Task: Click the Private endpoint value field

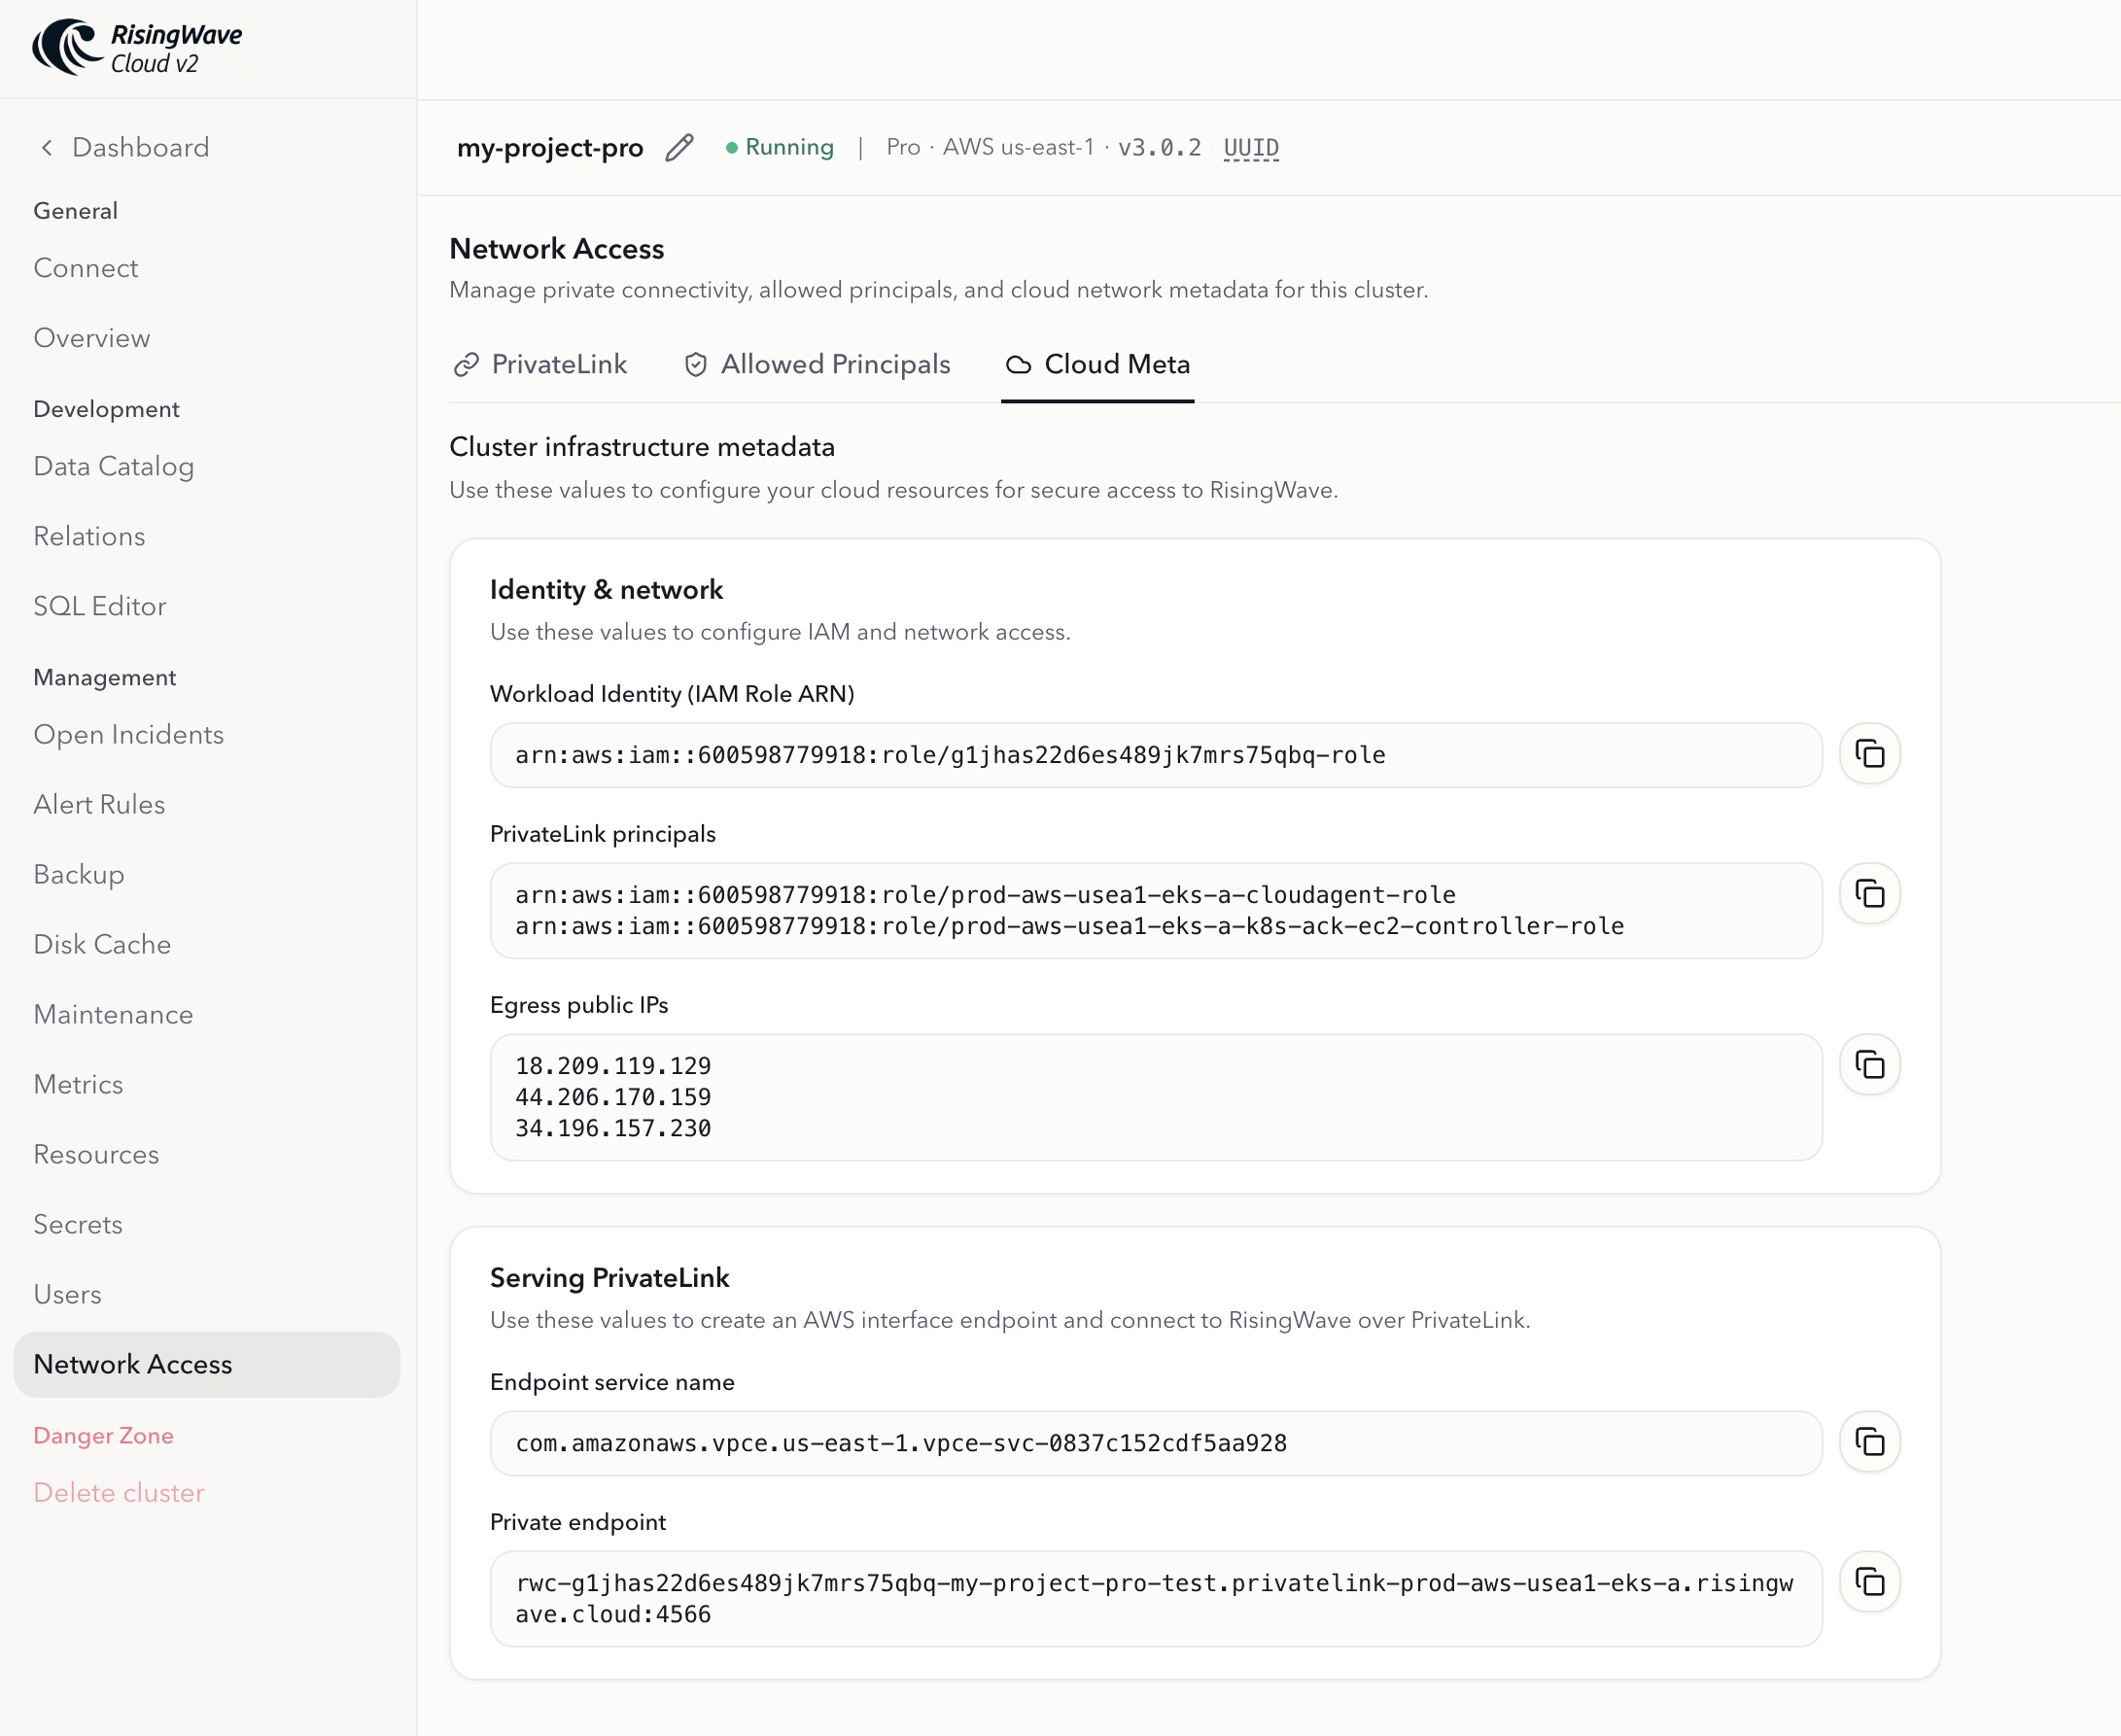Action: coord(1156,1598)
